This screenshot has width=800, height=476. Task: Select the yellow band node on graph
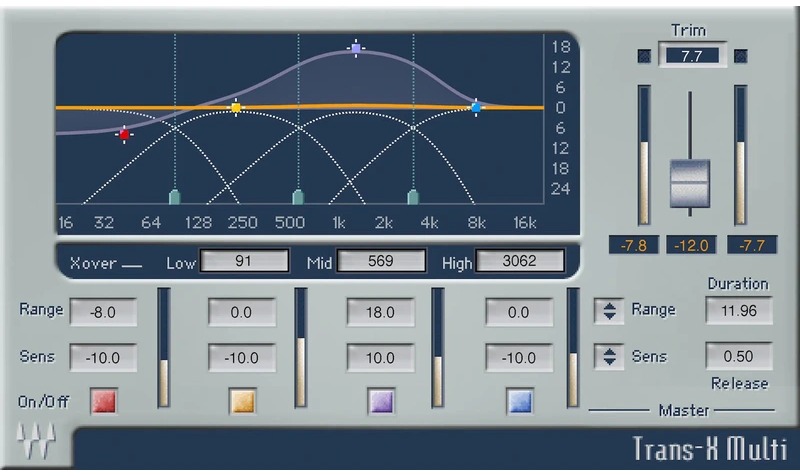pos(236,108)
